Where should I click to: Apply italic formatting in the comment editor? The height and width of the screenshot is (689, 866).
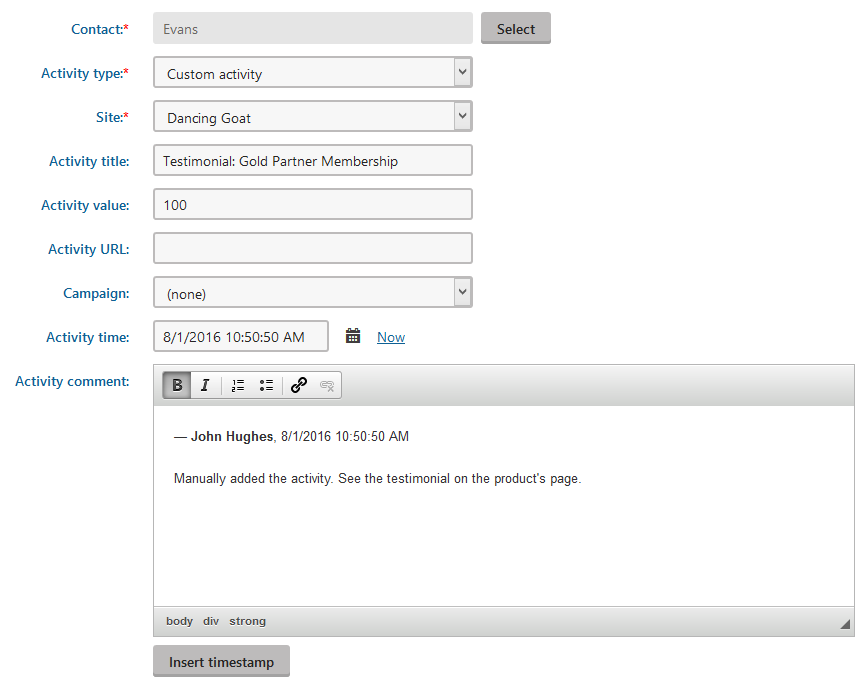(x=206, y=385)
